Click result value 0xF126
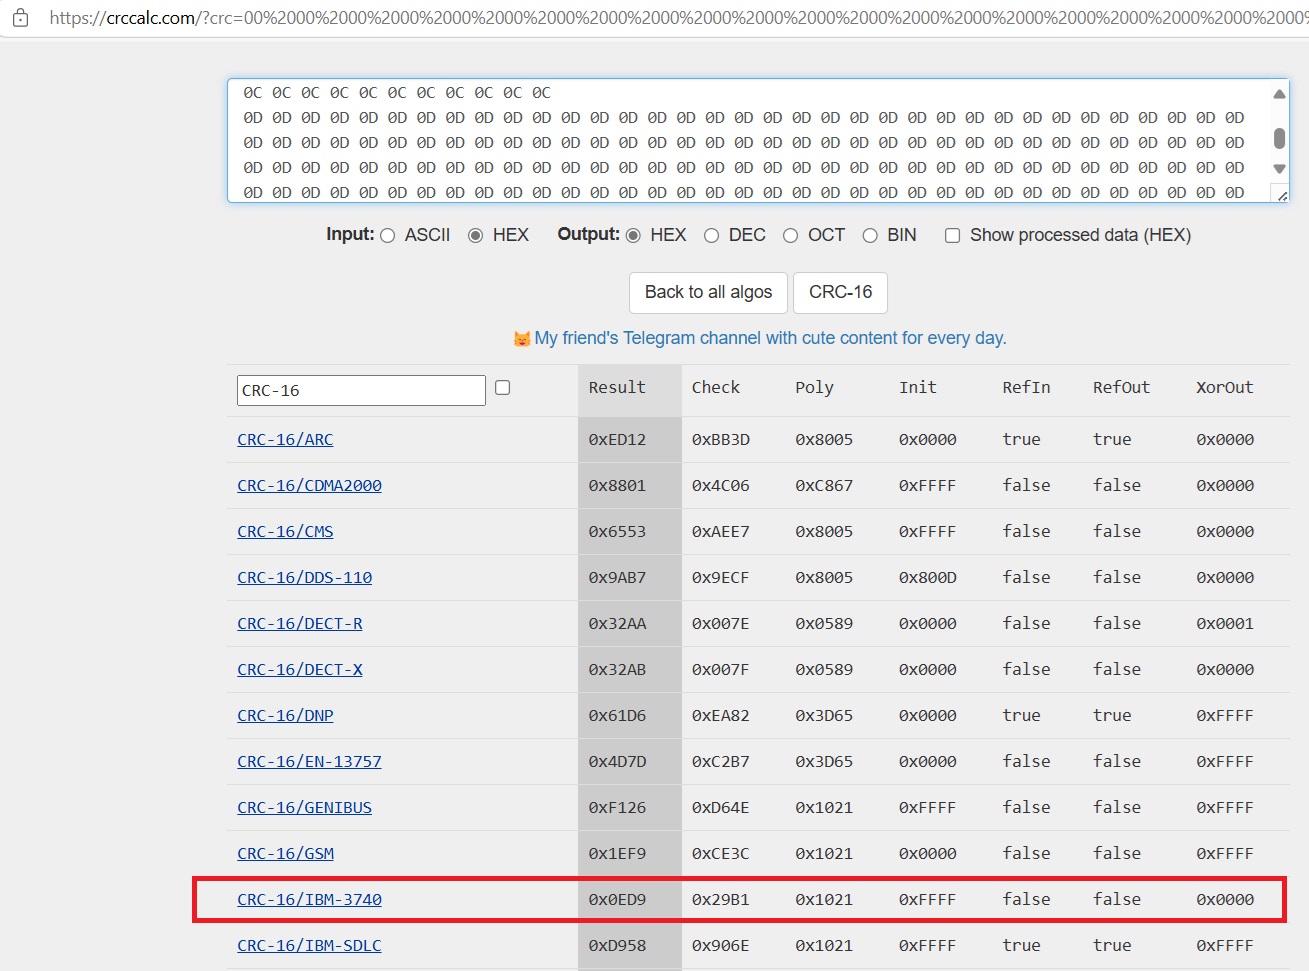Image resolution: width=1309 pixels, height=971 pixels. click(x=617, y=807)
